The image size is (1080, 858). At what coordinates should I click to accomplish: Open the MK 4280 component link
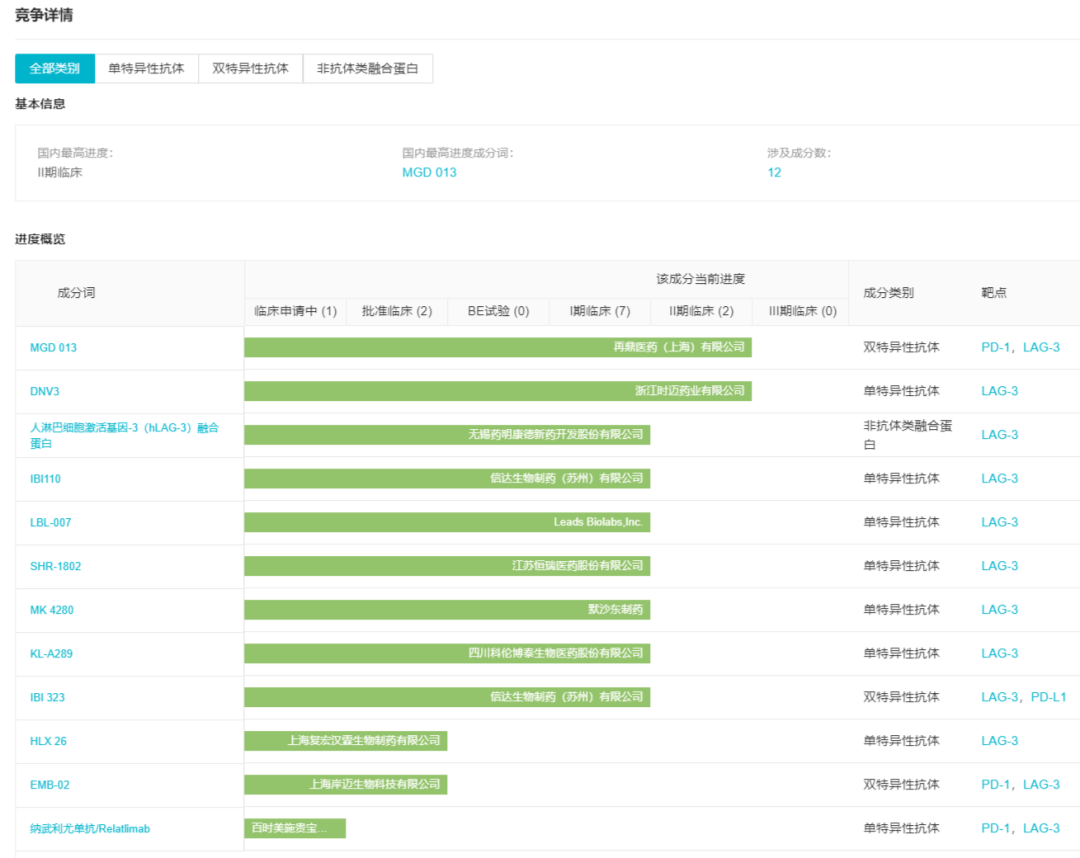(x=52, y=610)
